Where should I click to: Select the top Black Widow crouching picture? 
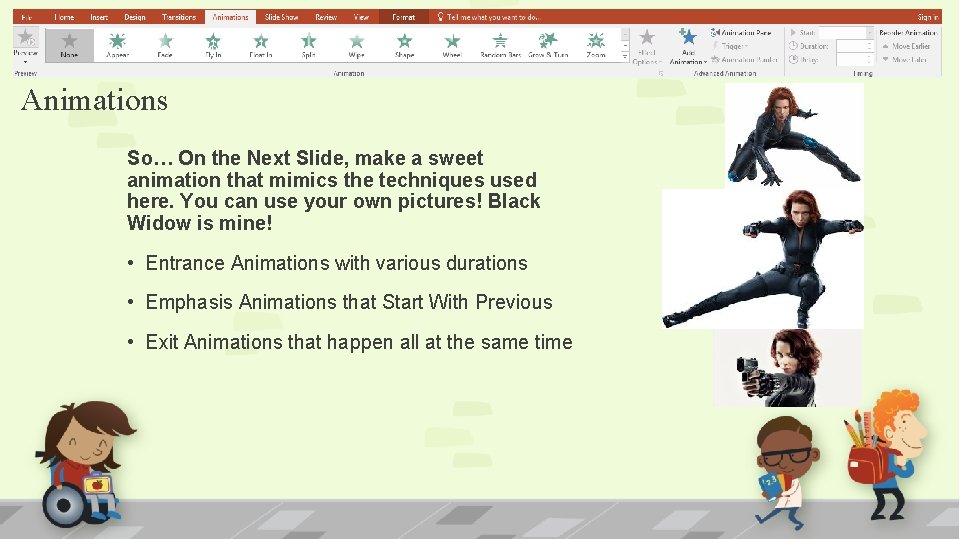coord(794,136)
